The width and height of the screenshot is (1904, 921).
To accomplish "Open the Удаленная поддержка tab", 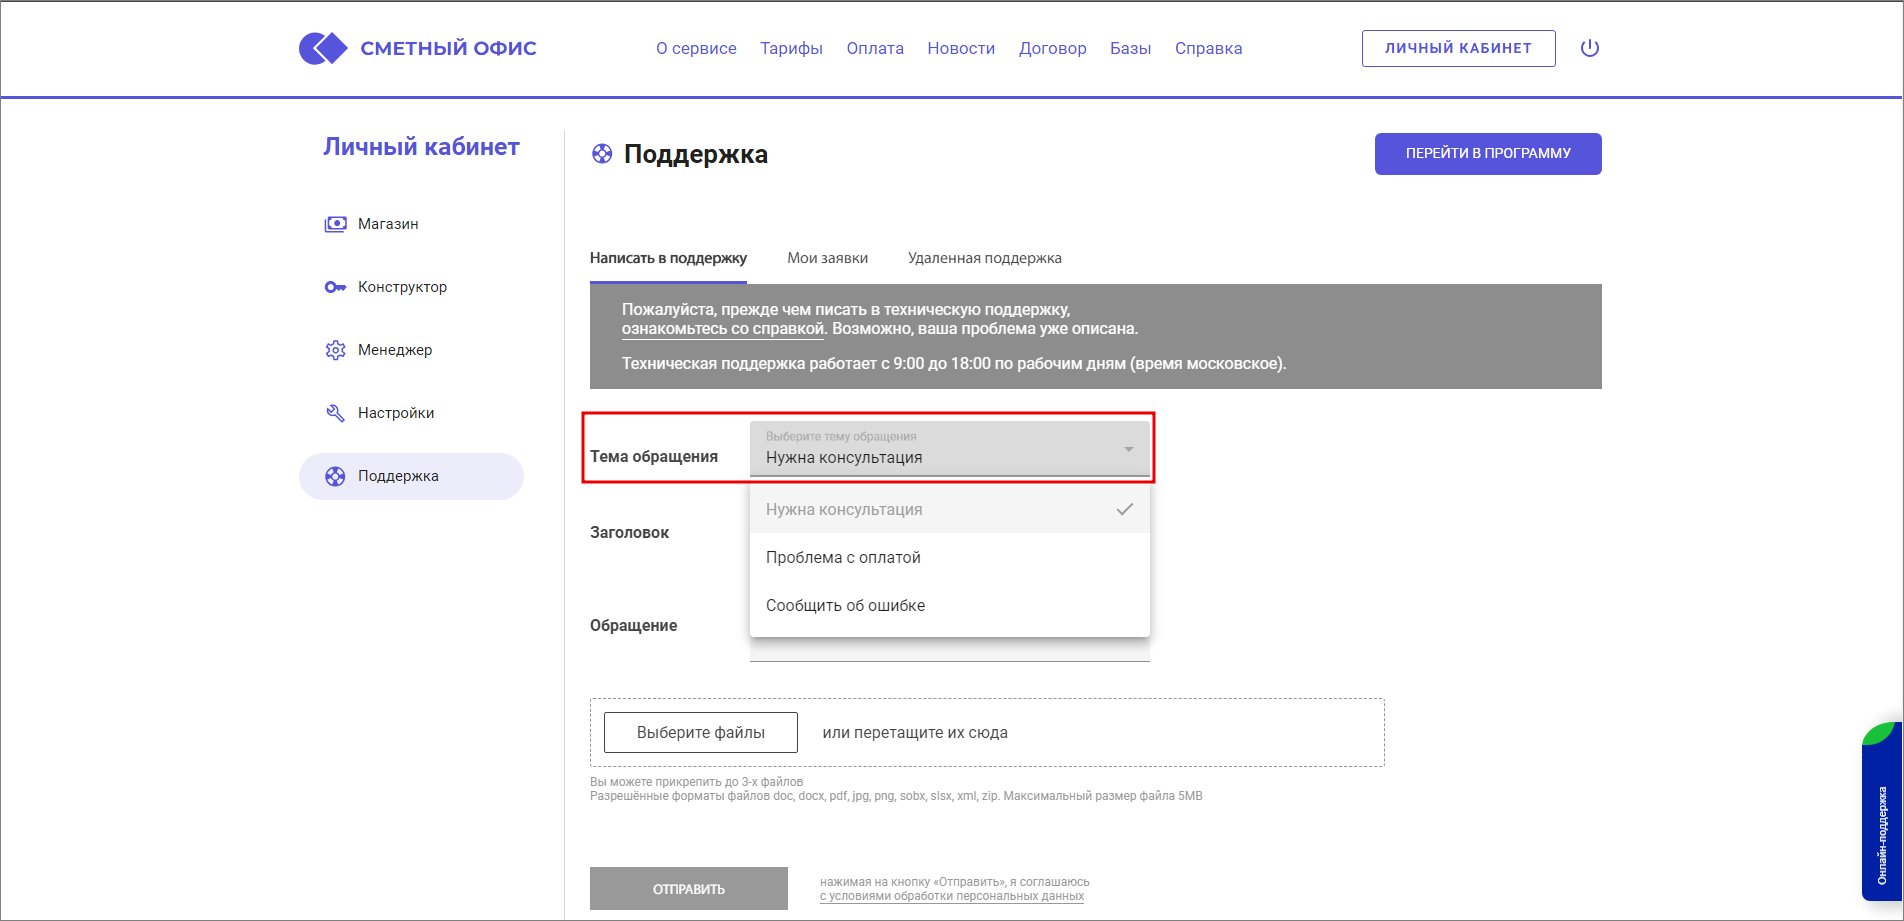I will point(983,257).
